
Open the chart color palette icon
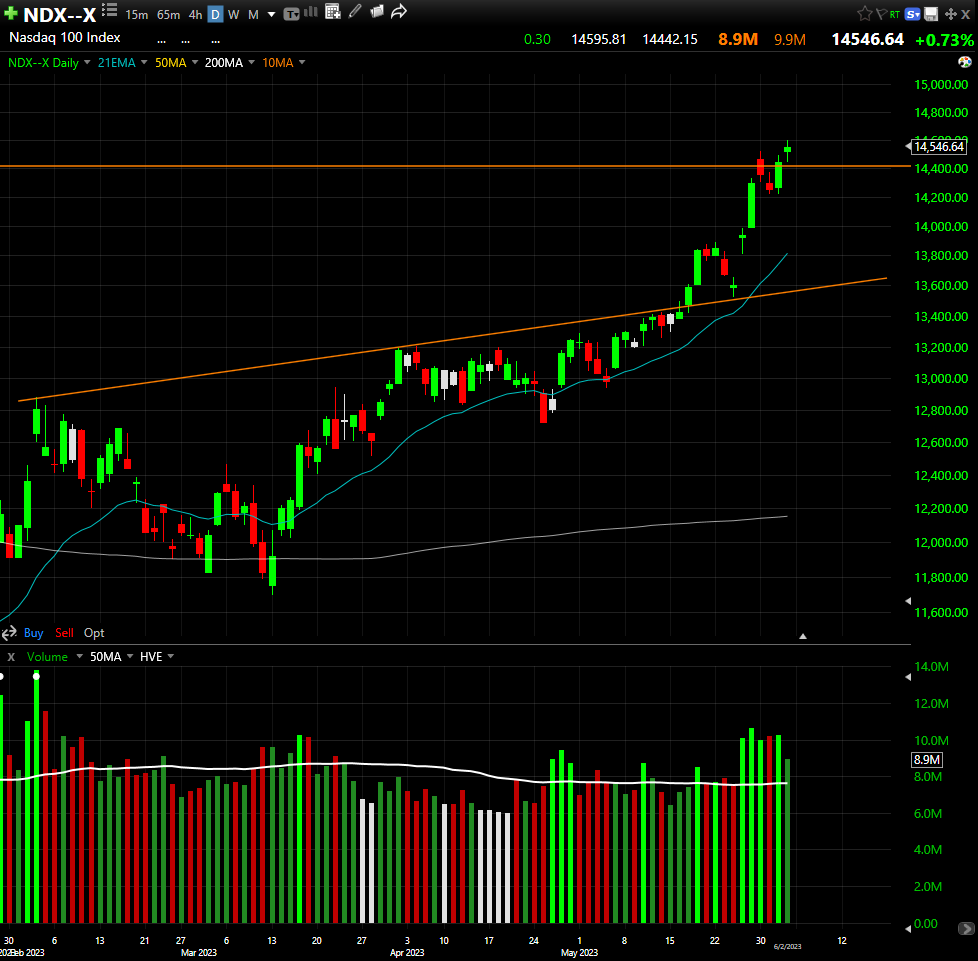tap(964, 62)
